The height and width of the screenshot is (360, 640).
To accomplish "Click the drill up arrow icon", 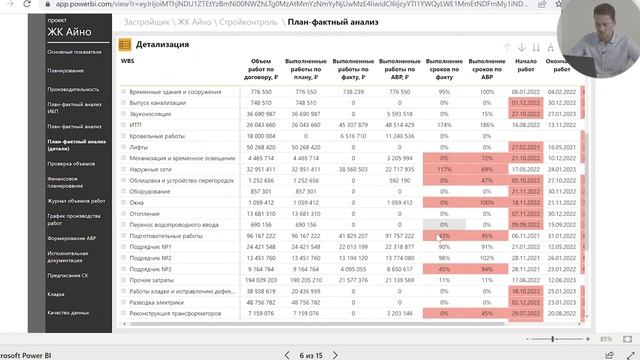I will (x=507, y=48).
